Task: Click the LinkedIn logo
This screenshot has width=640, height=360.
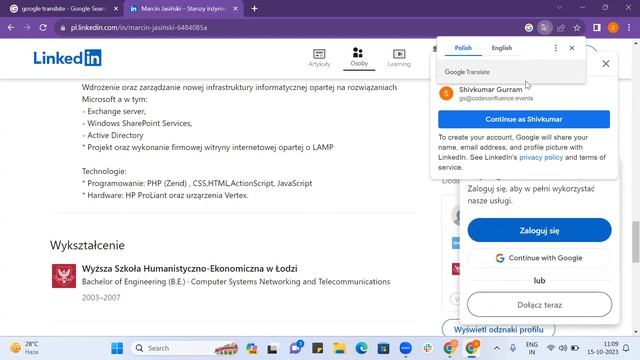Action: [x=67, y=58]
